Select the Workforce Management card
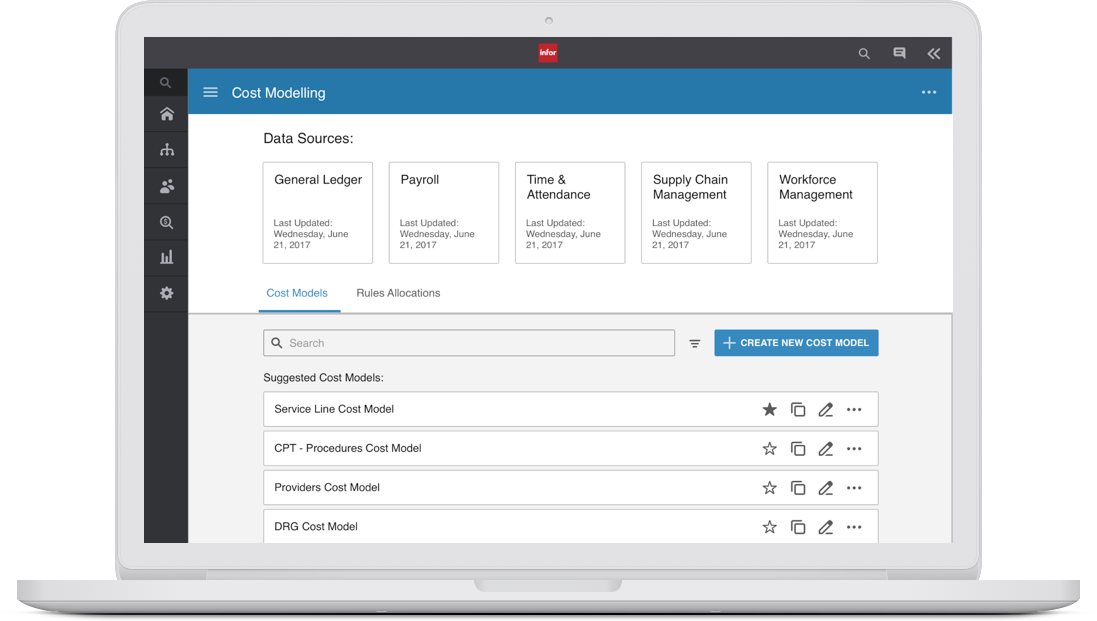Viewport: 1097px width, 621px height. pos(822,213)
